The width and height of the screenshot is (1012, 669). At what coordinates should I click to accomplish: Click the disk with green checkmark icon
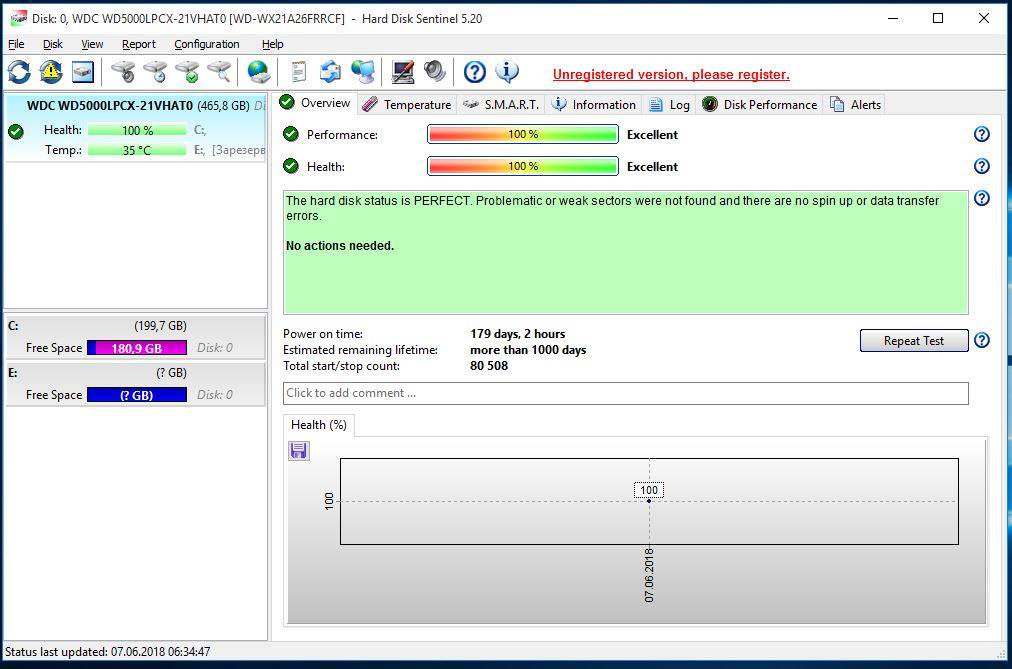click(186, 72)
